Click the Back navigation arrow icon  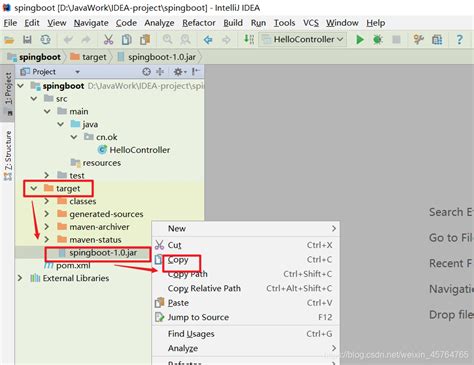(208, 40)
